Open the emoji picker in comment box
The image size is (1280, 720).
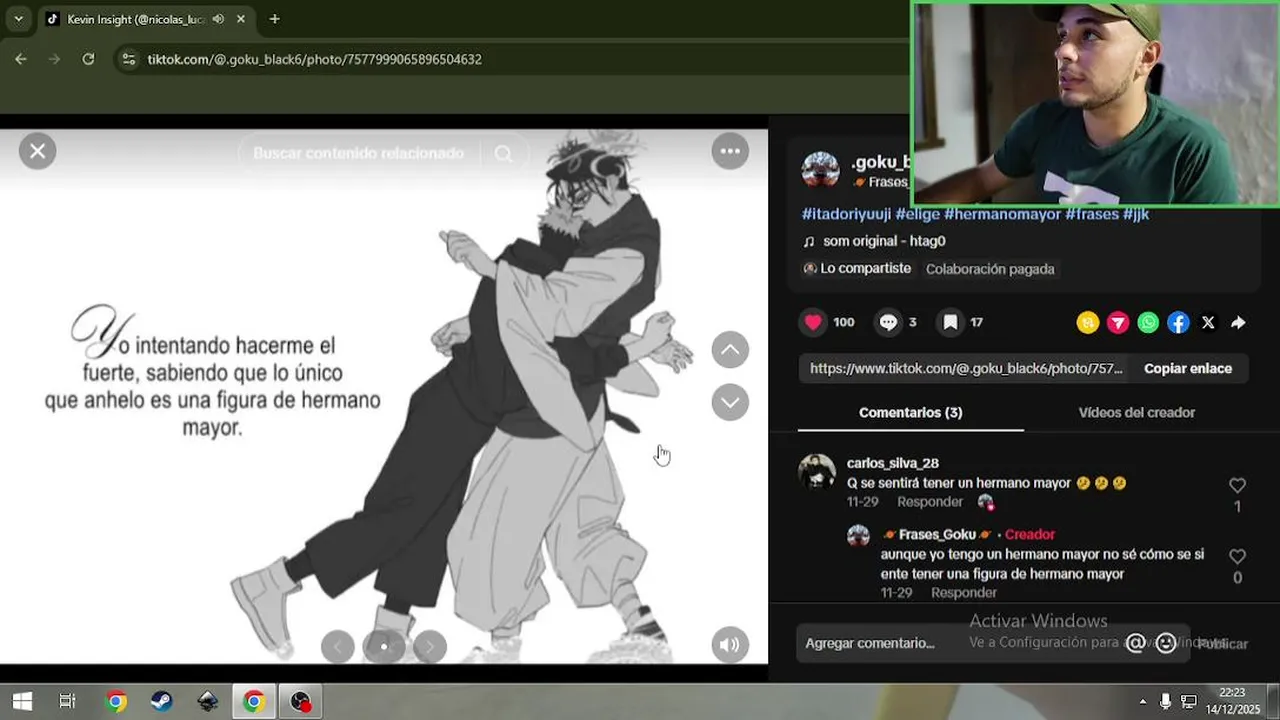tap(1165, 643)
